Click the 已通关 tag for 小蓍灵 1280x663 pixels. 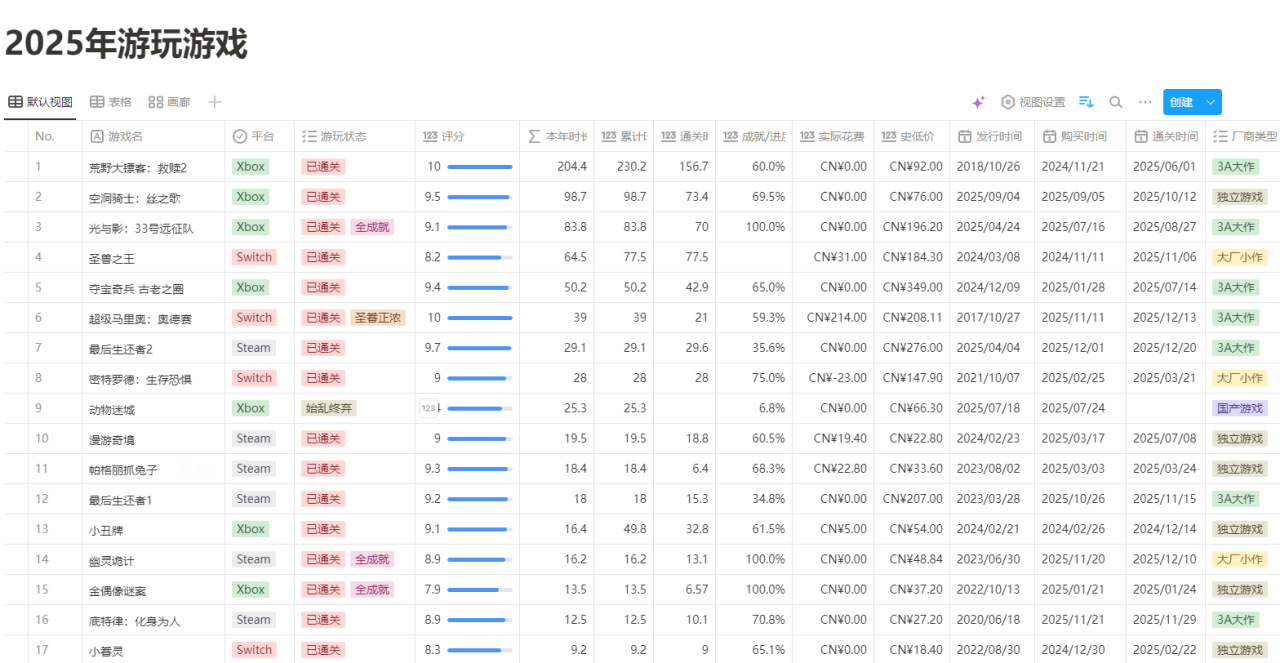pos(323,649)
